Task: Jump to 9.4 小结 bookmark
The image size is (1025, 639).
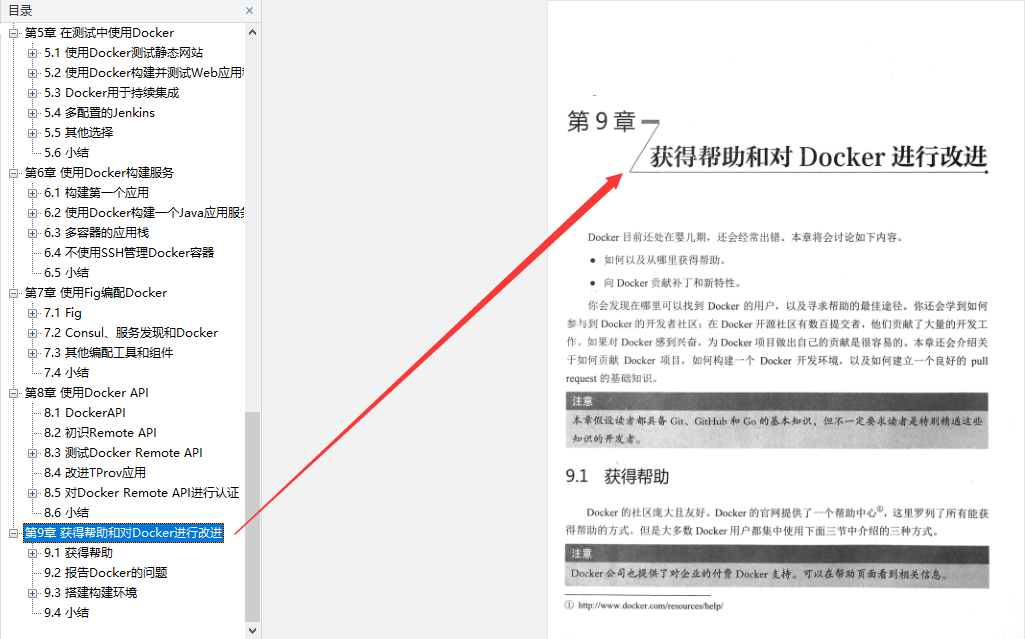Action: 67,614
